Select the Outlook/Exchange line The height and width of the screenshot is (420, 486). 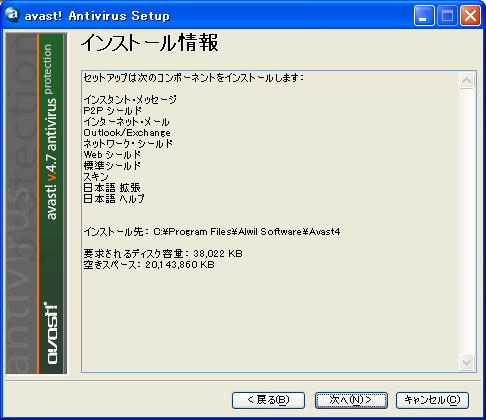[x=127, y=132]
